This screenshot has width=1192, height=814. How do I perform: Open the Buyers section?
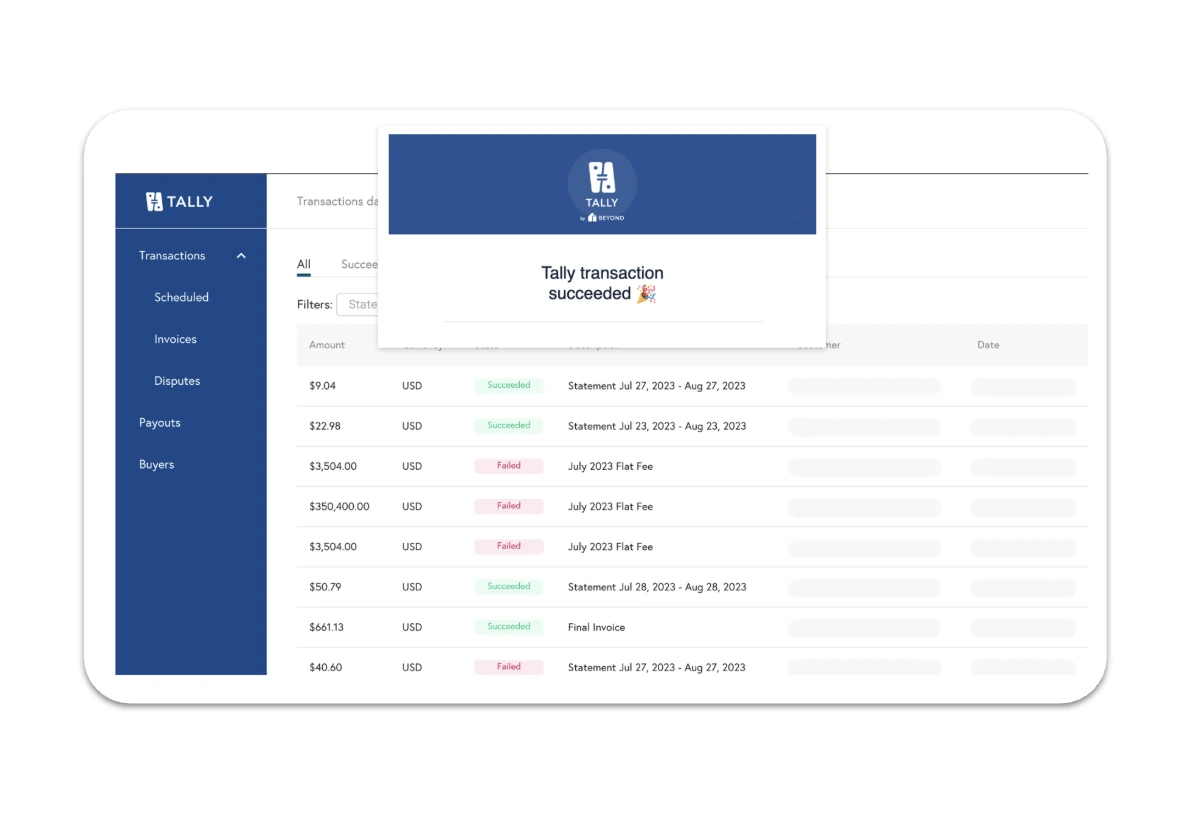(x=156, y=464)
